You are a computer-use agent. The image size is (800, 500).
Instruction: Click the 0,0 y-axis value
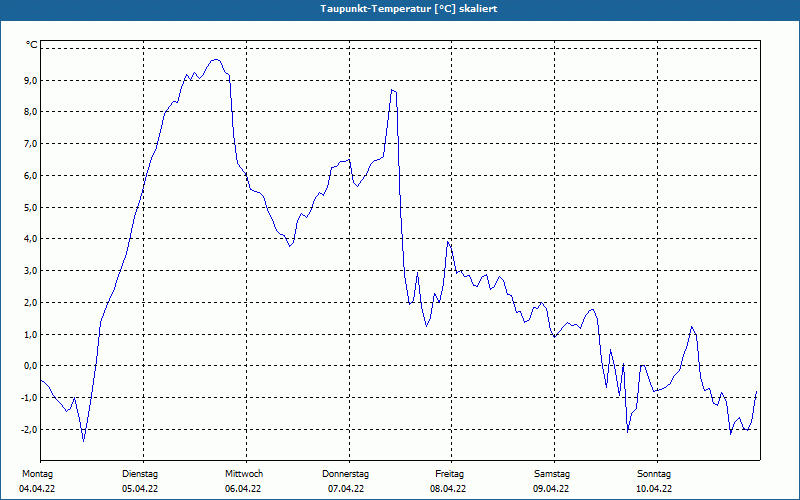point(30,366)
